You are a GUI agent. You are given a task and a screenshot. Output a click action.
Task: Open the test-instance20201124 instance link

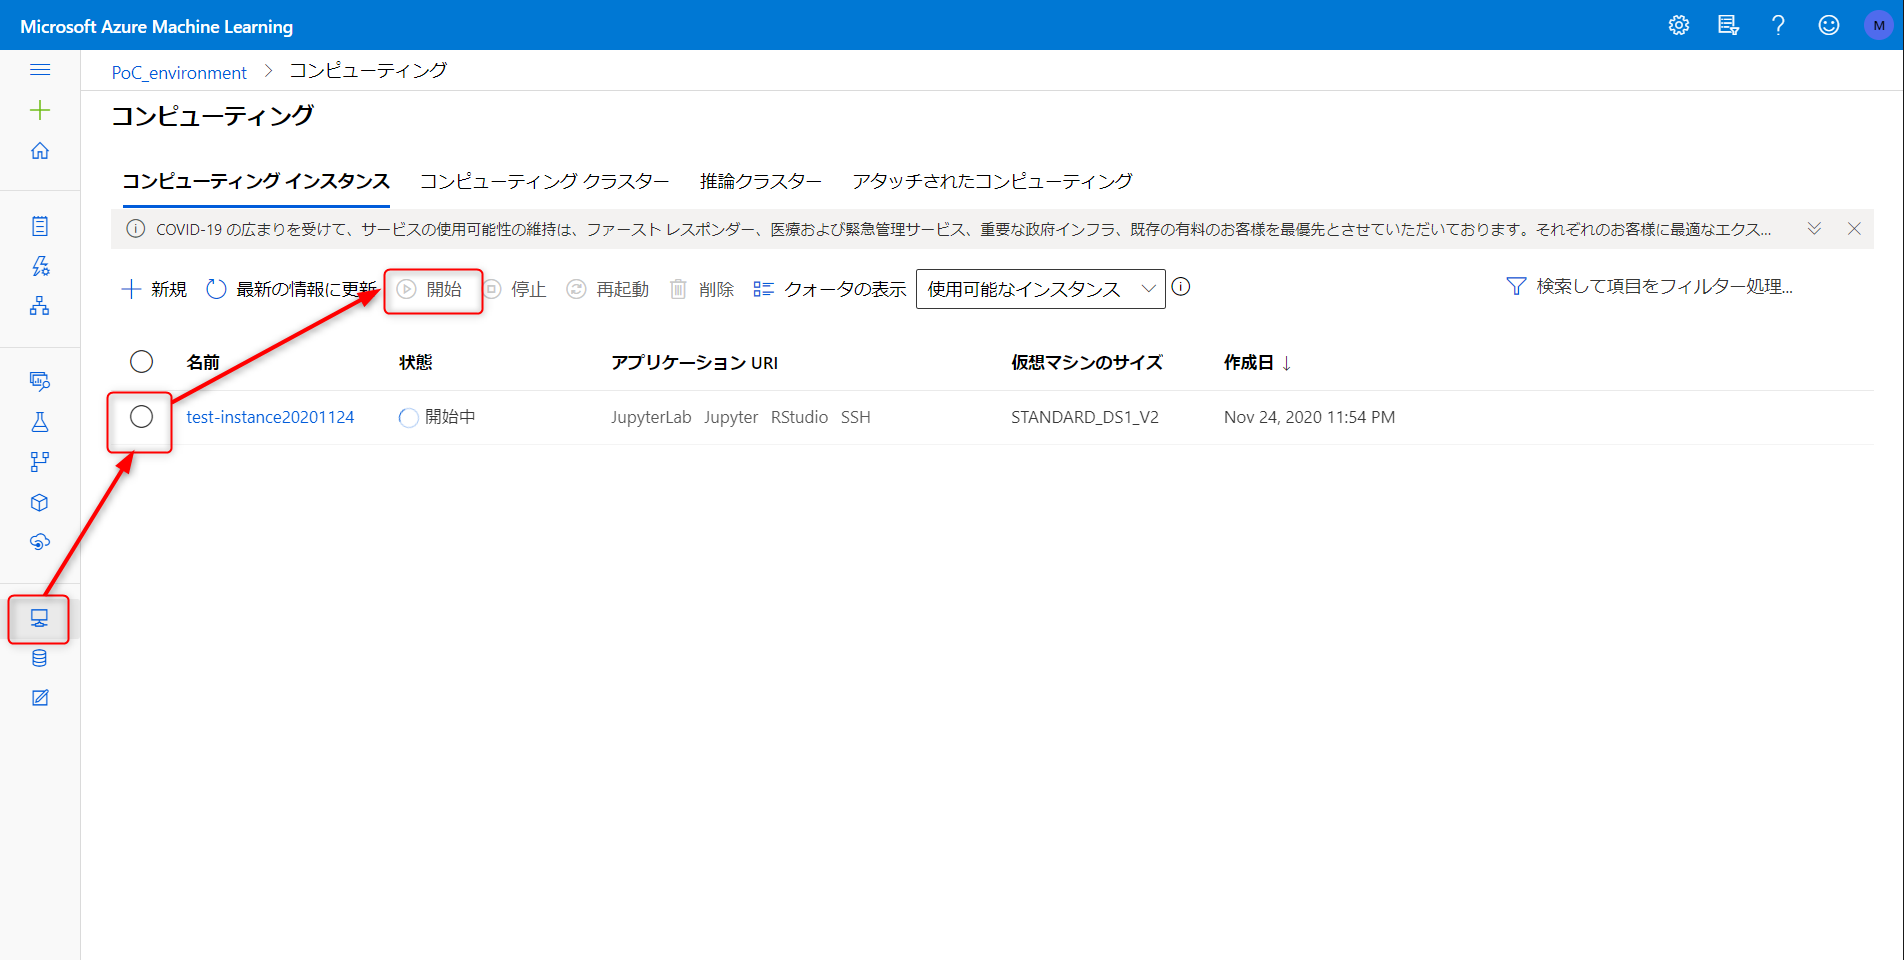coord(270,417)
